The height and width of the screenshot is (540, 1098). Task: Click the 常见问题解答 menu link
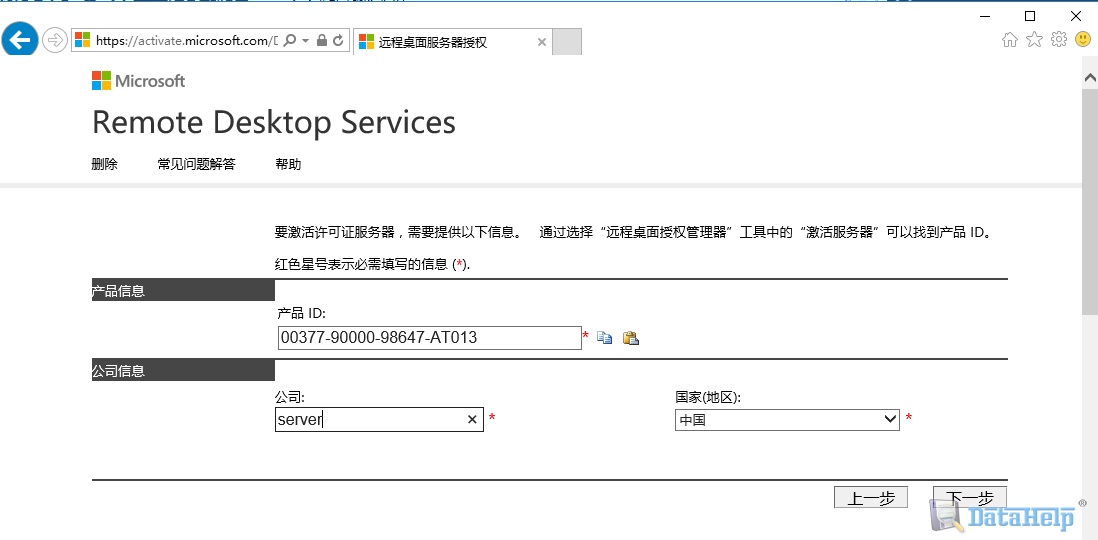(197, 165)
